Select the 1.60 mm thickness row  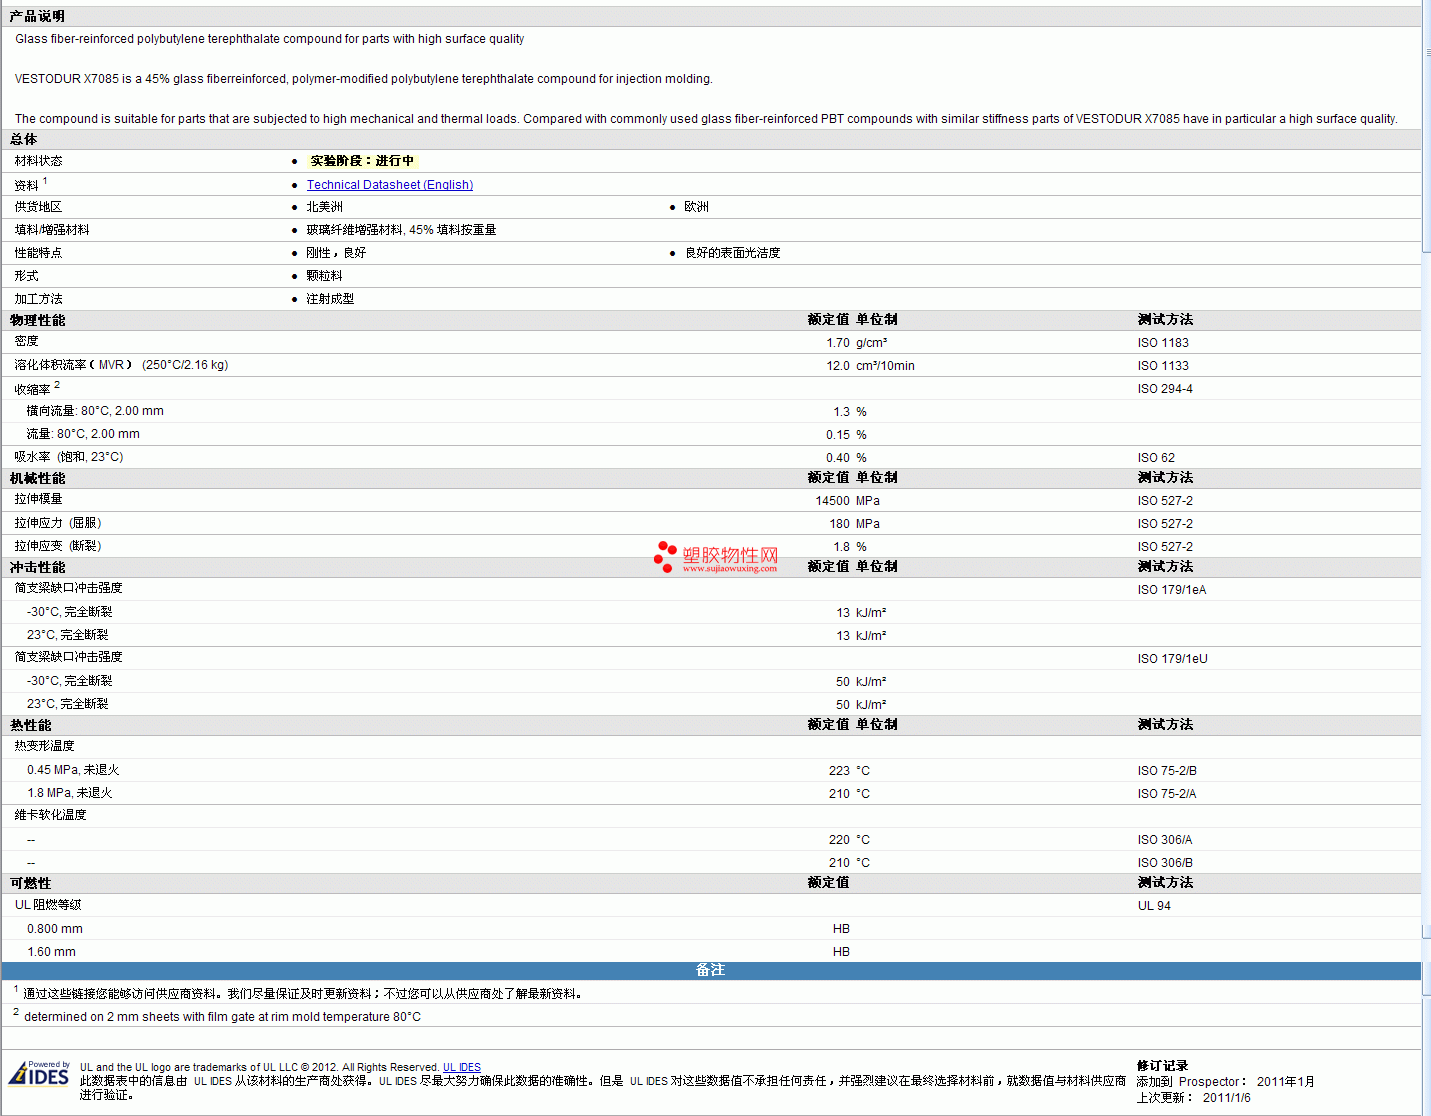(x=51, y=952)
